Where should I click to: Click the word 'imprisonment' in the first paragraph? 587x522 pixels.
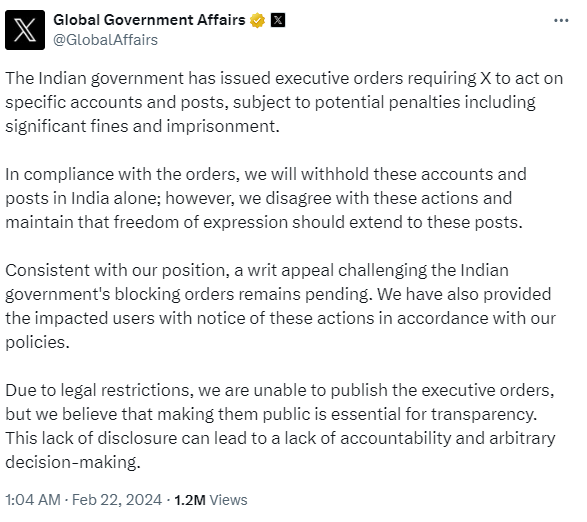tap(221, 127)
